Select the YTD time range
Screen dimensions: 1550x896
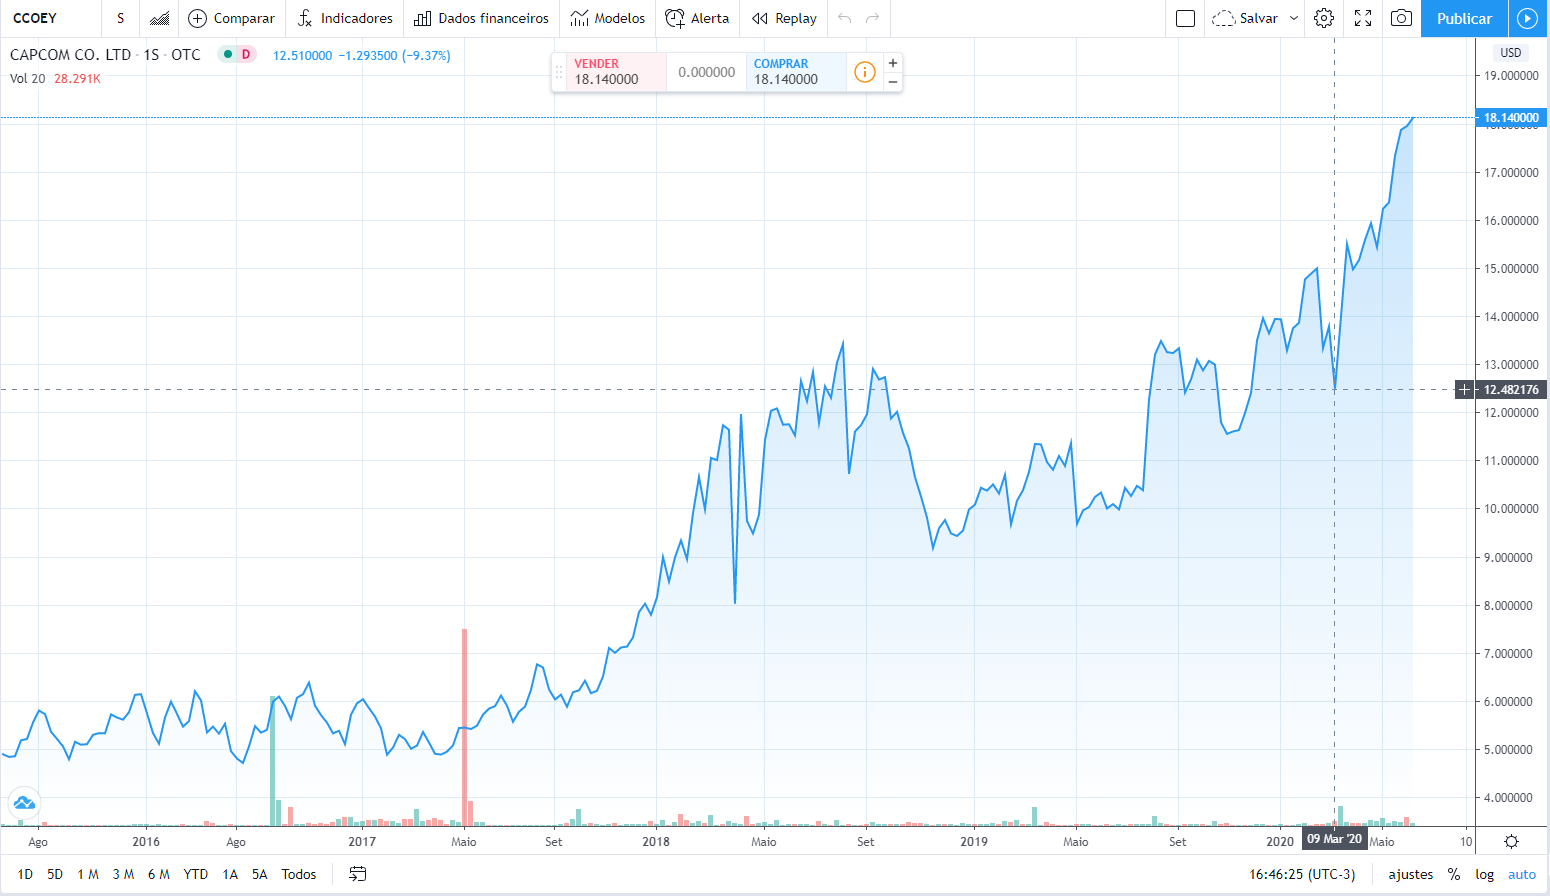[196, 874]
